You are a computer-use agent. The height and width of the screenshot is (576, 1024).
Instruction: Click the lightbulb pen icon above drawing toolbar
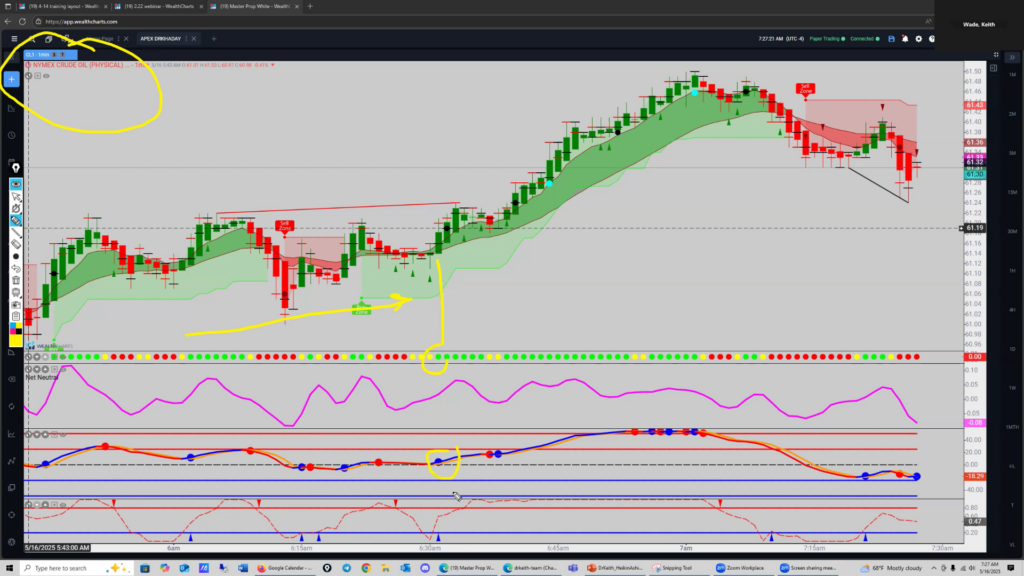16,168
